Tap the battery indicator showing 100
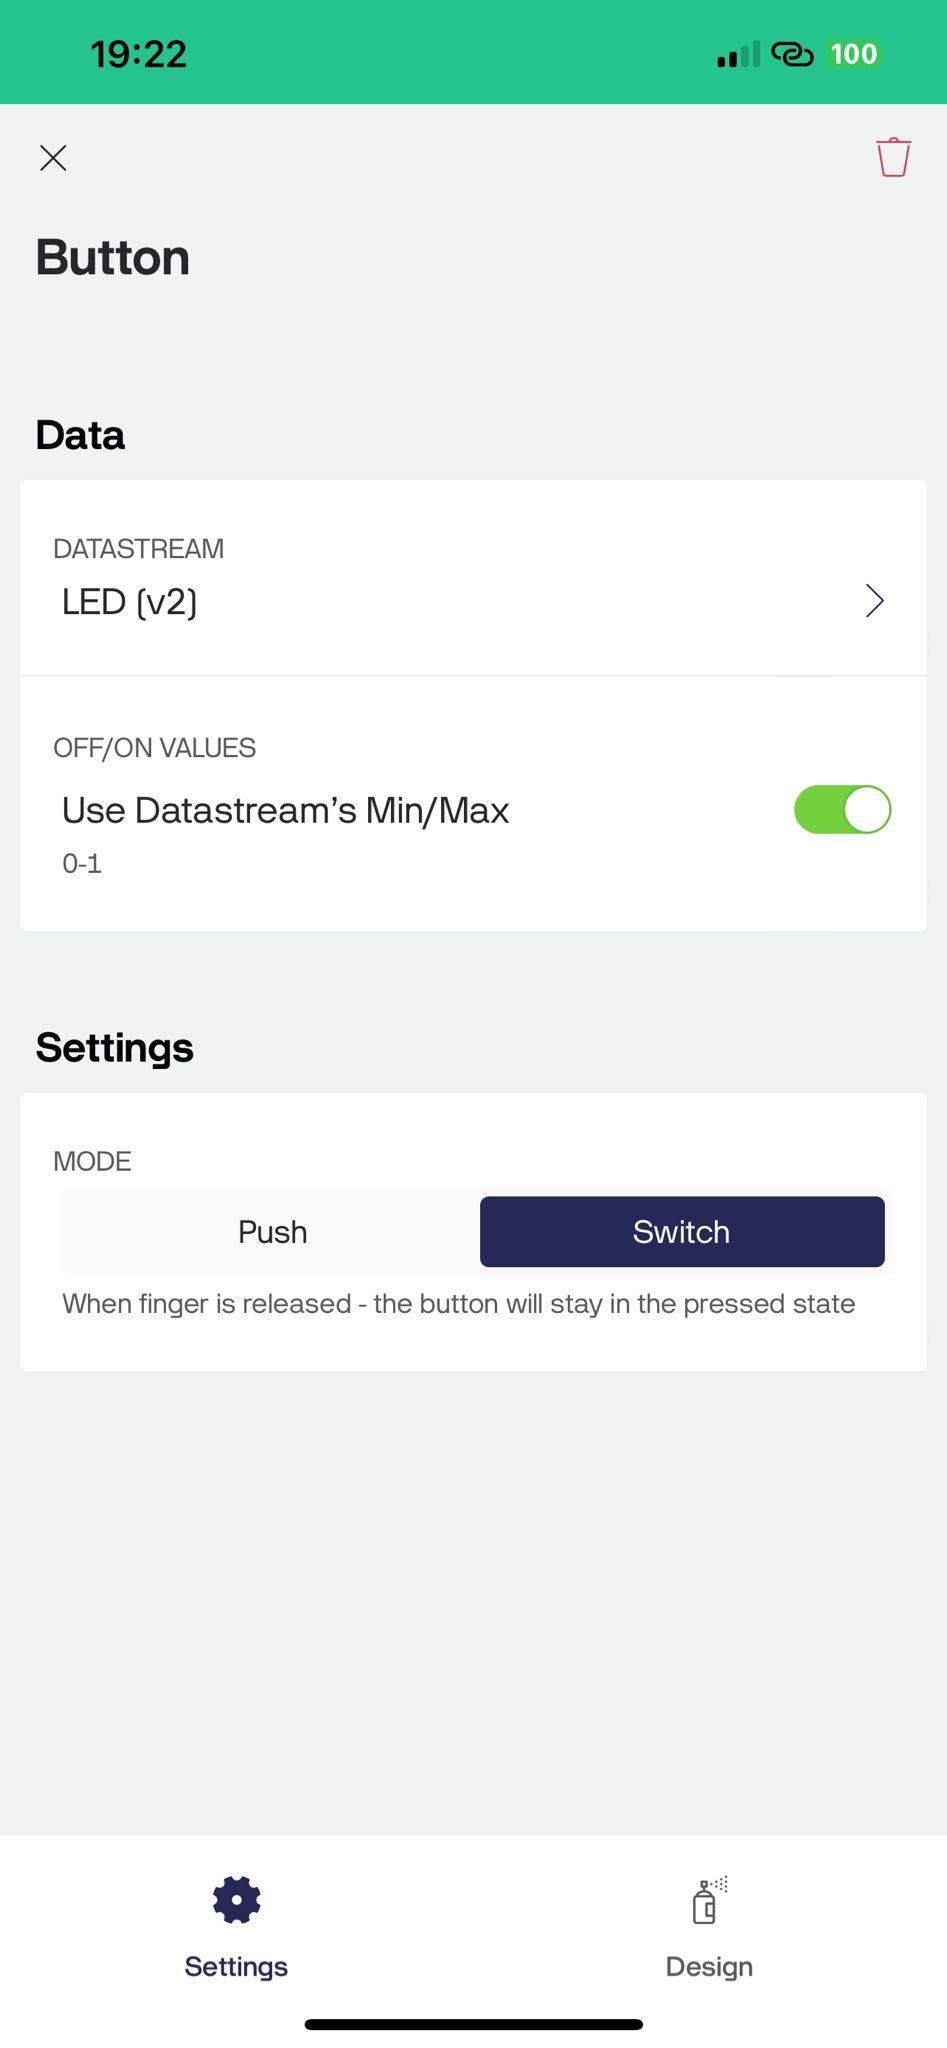The image size is (947, 2048). coord(853,54)
